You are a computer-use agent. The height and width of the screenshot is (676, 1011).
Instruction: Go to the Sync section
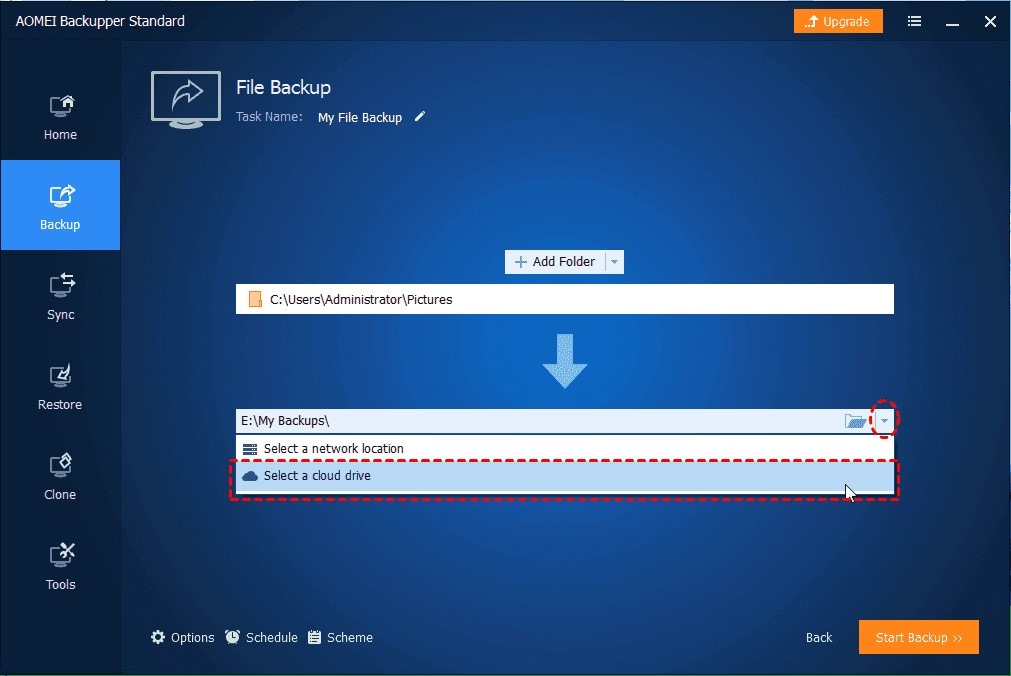60,297
